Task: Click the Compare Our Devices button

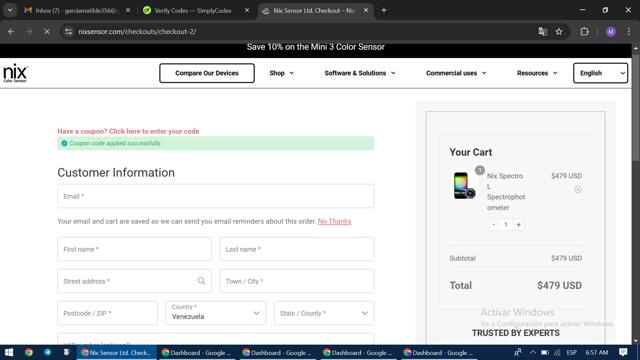Action: [x=207, y=73]
